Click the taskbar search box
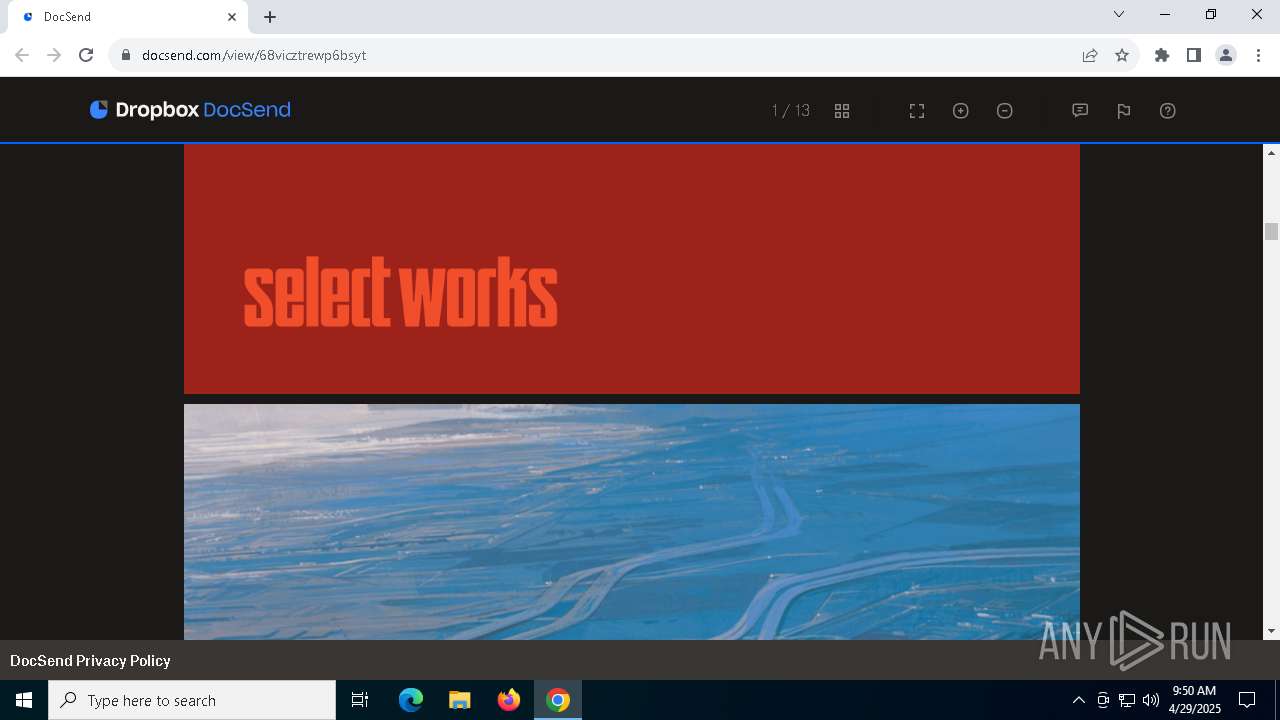 click(192, 700)
